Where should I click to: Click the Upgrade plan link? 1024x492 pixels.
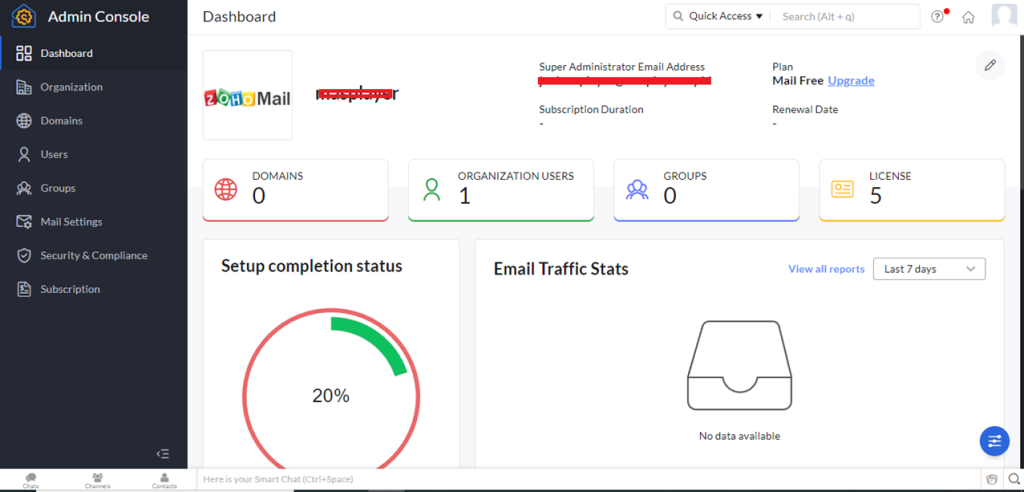[851, 80]
